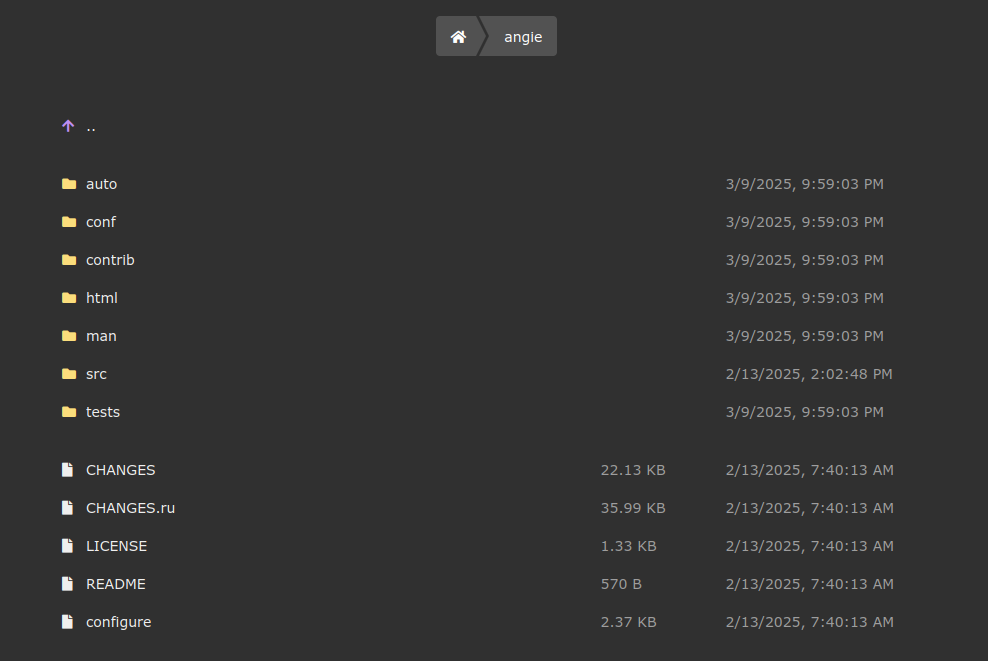Click the src folder modification date
Viewport: 988px width, 661px height.
pyautogui.click(x=809, y=374)
